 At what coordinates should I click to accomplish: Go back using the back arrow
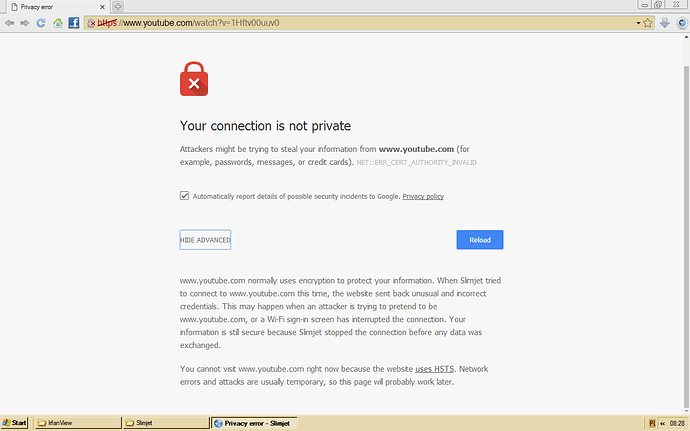(x=9, y=23)
